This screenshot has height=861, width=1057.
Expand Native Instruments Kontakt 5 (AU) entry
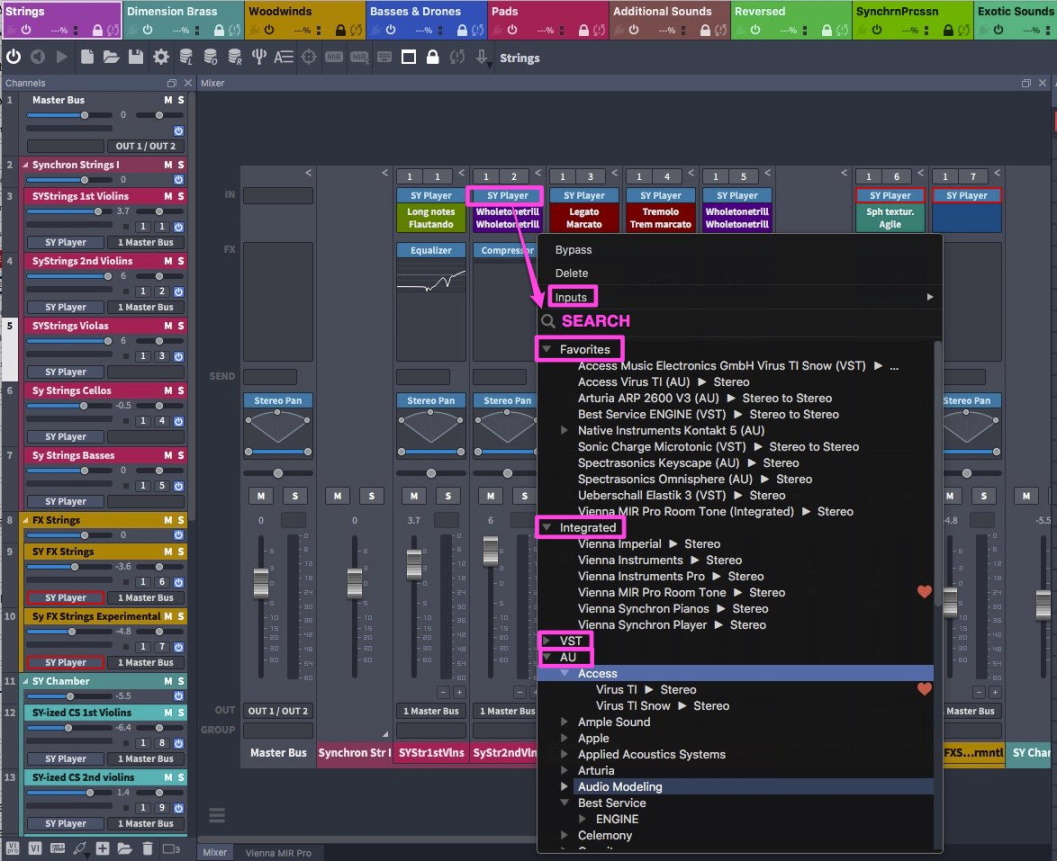coord(564,430)
